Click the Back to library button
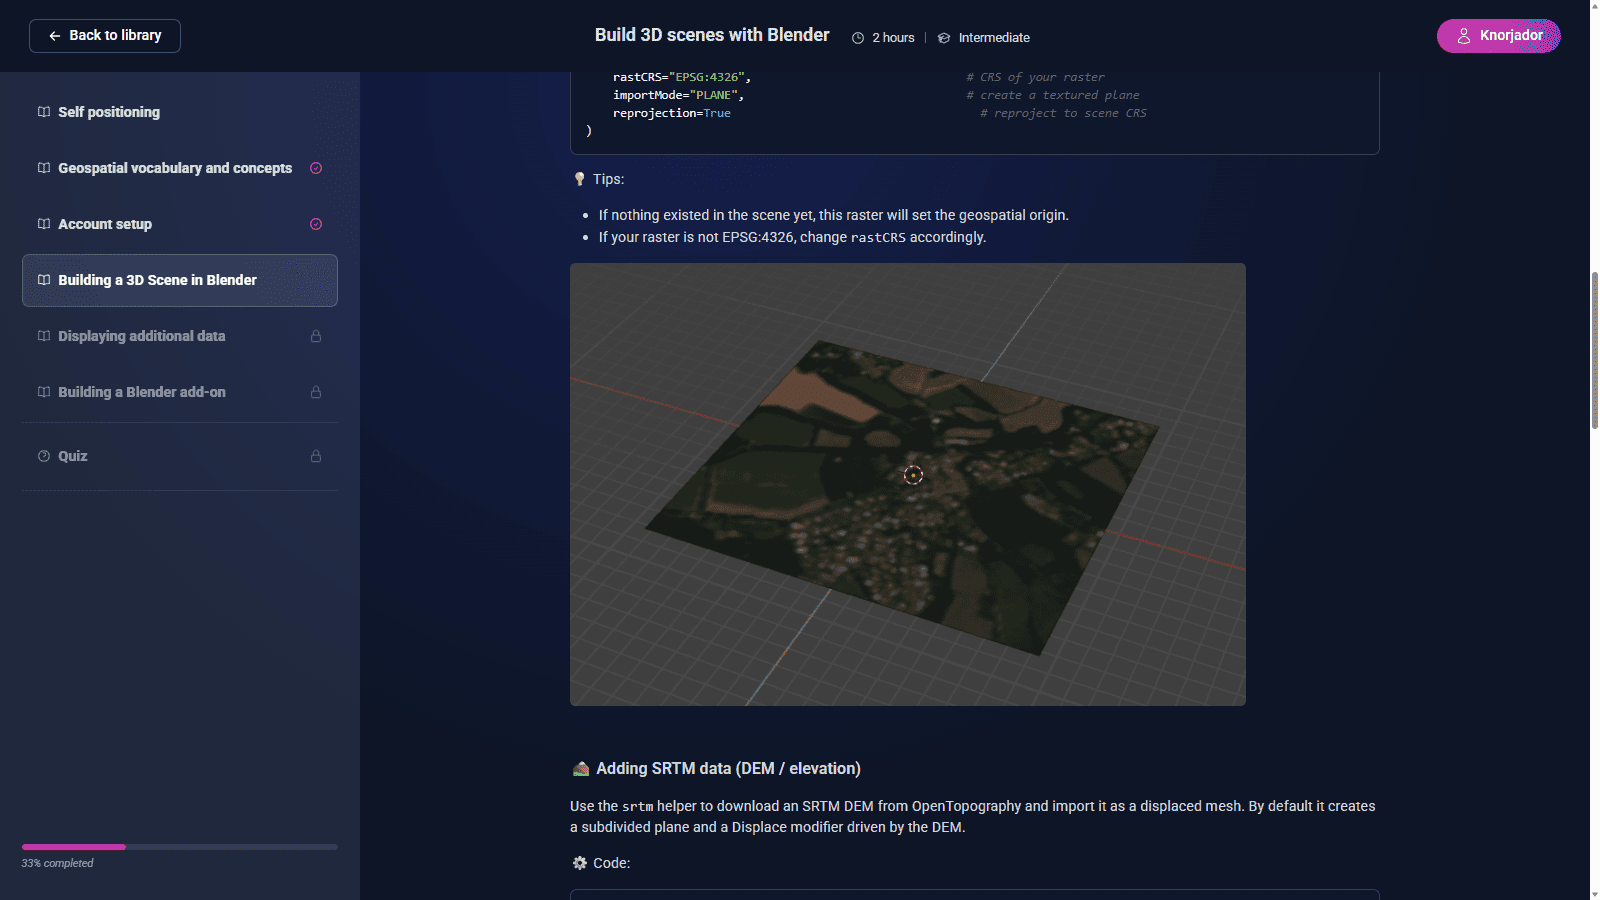 pos(105,36)
